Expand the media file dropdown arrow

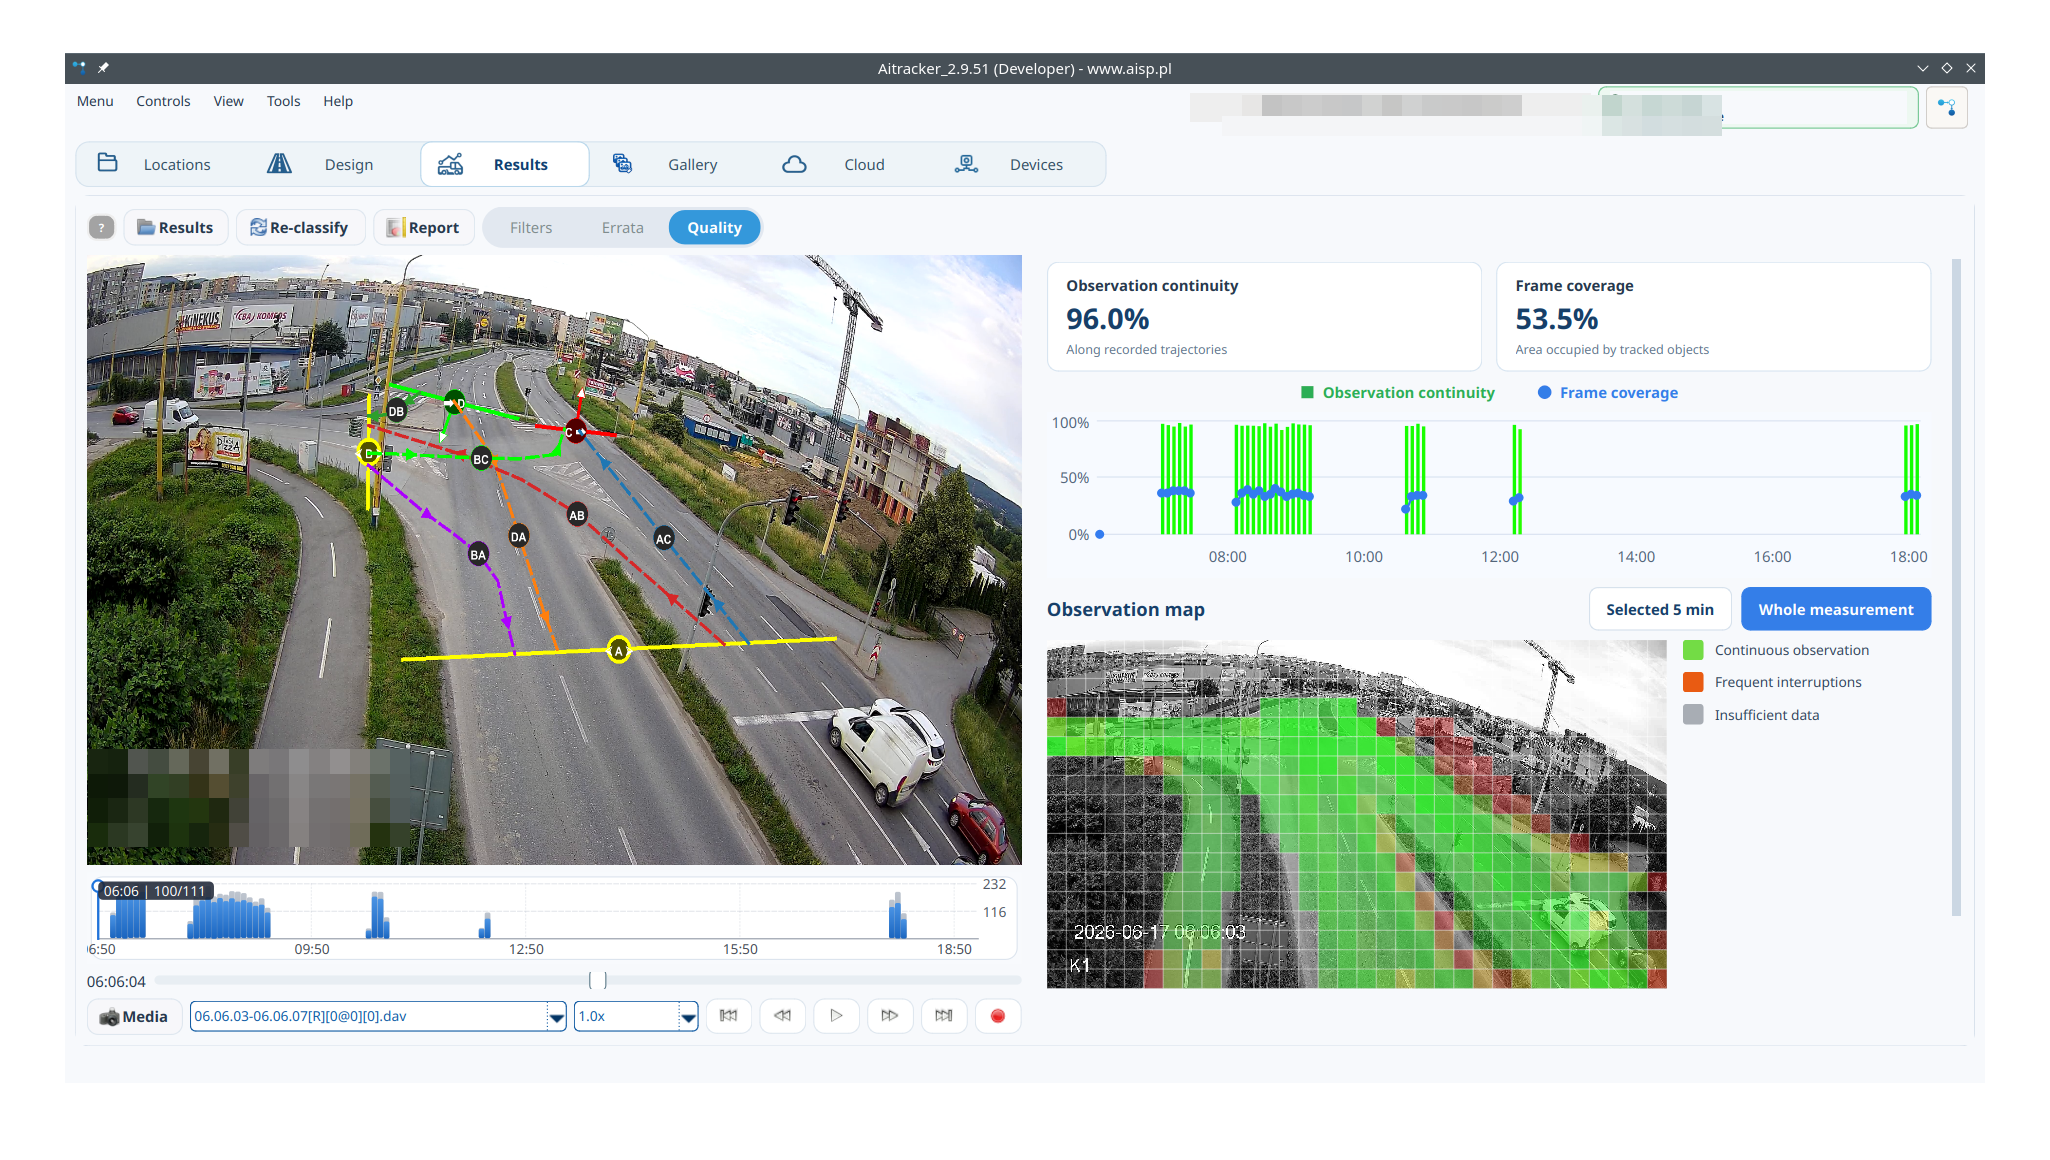coord(557,1017)
